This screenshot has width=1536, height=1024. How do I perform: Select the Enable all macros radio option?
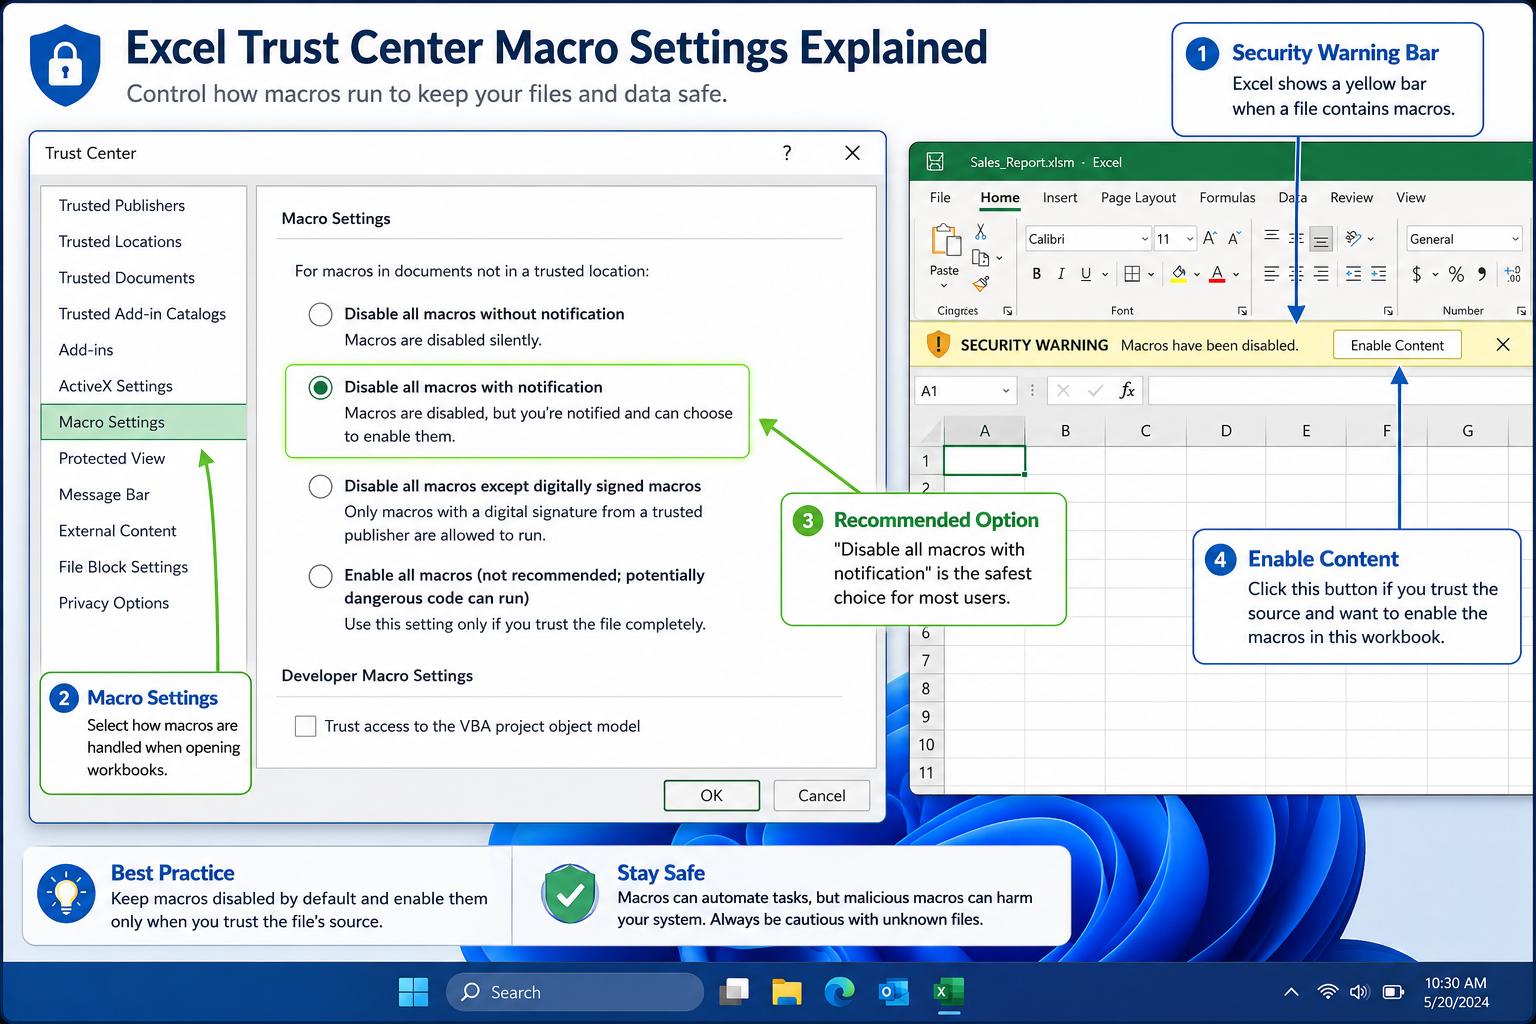click(x=320, y=576)
